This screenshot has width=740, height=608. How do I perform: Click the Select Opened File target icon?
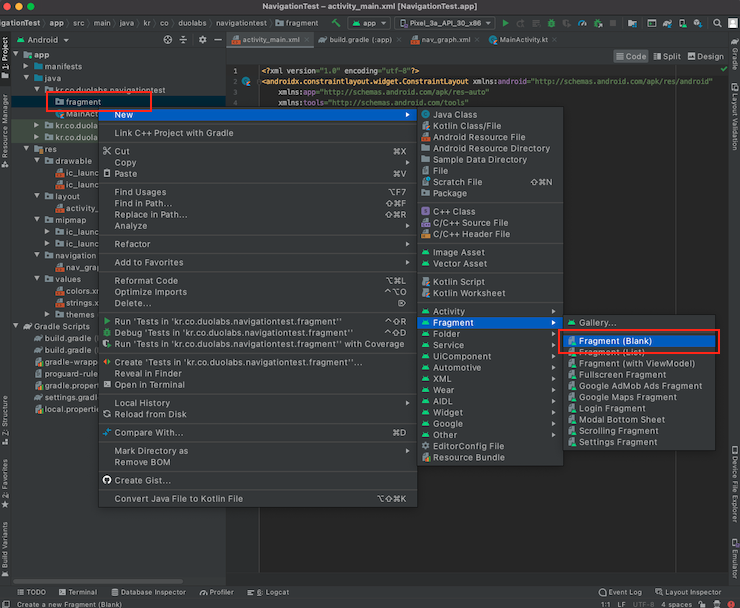168,40
